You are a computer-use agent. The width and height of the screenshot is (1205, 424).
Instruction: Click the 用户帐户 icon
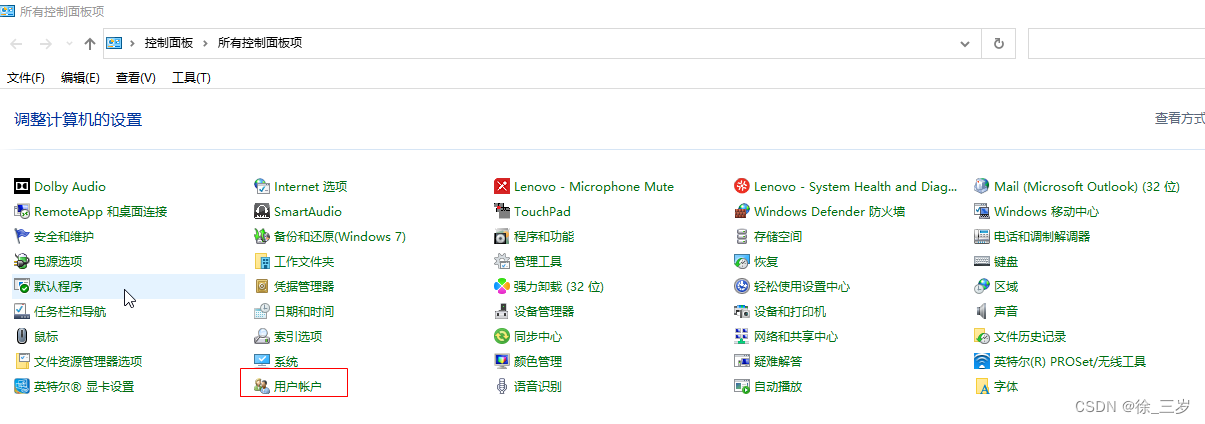tap(262, 386)
